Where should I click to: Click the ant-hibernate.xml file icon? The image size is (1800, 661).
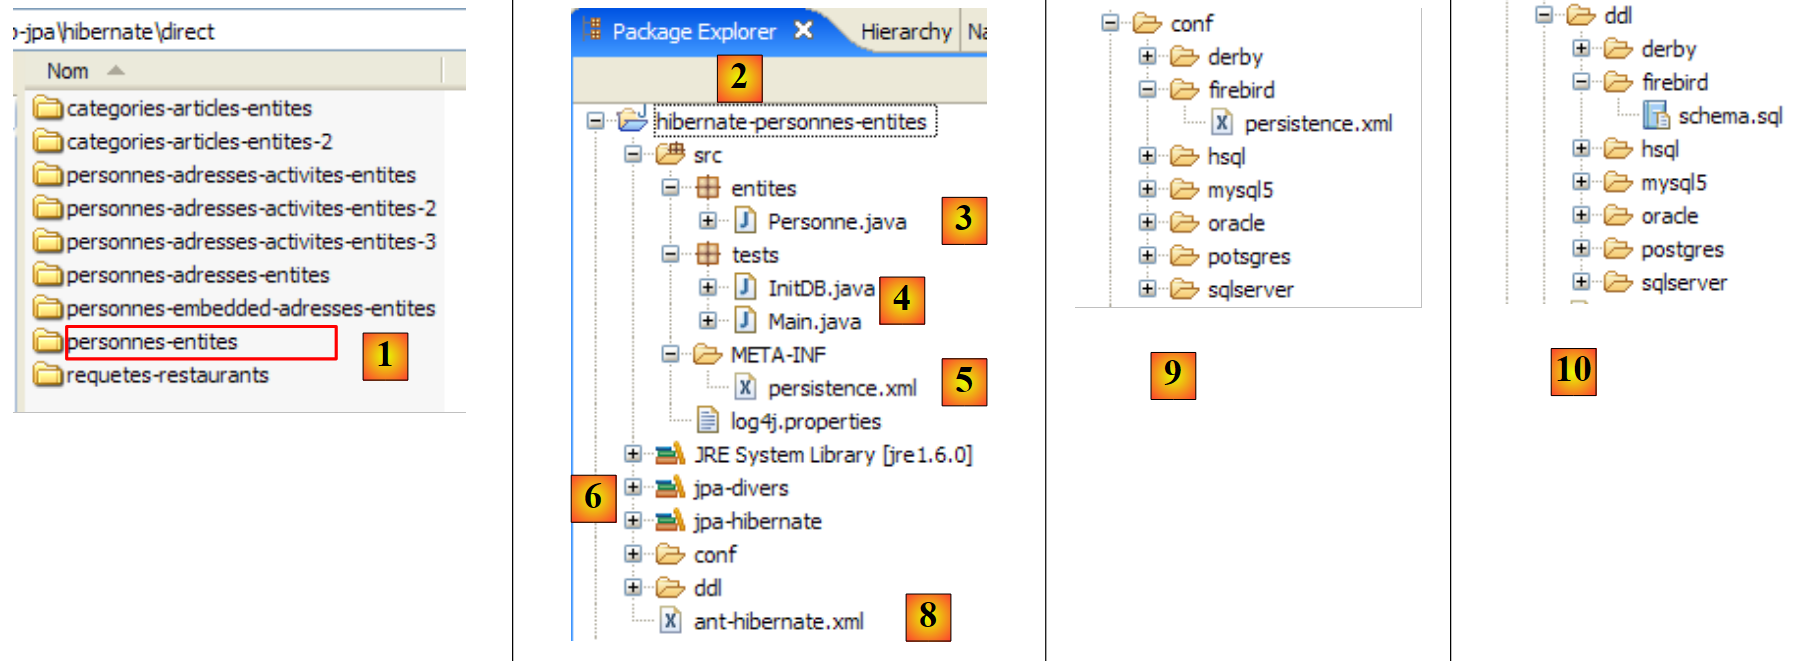click(671, 621)
